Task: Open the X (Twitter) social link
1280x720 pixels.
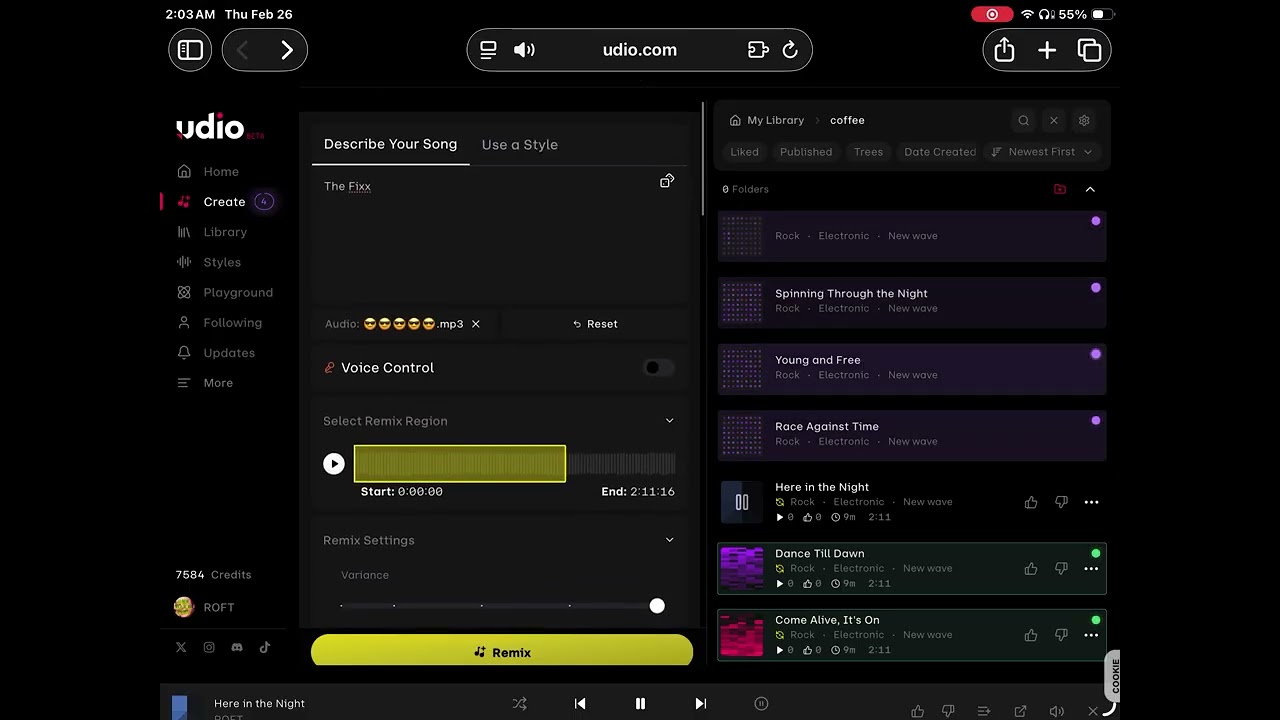Action: [181, 647]
